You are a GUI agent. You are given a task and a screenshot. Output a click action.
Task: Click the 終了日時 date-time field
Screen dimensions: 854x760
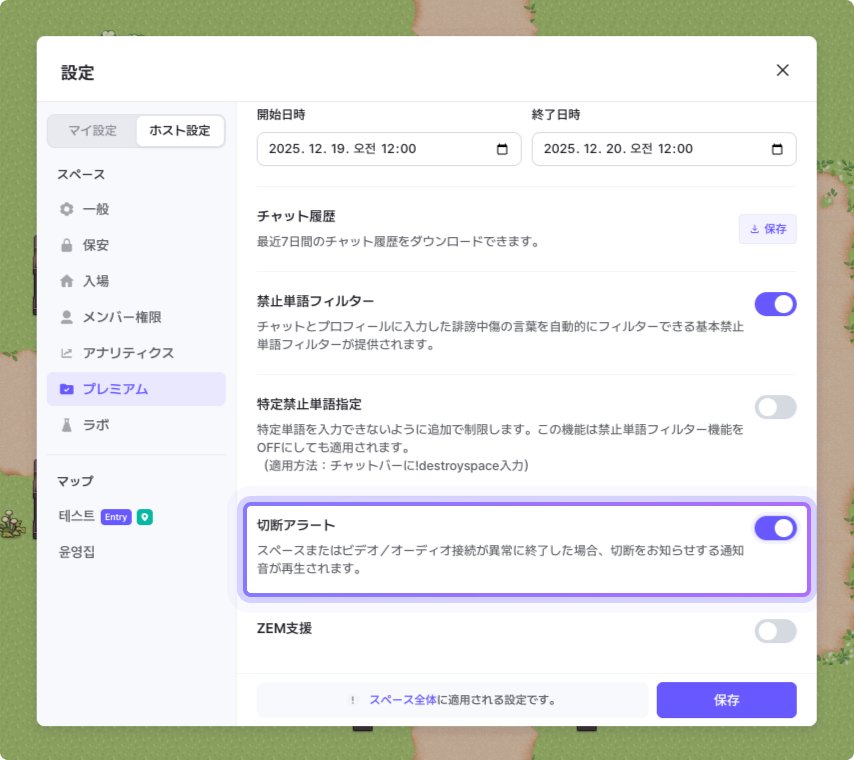point(664,149)
